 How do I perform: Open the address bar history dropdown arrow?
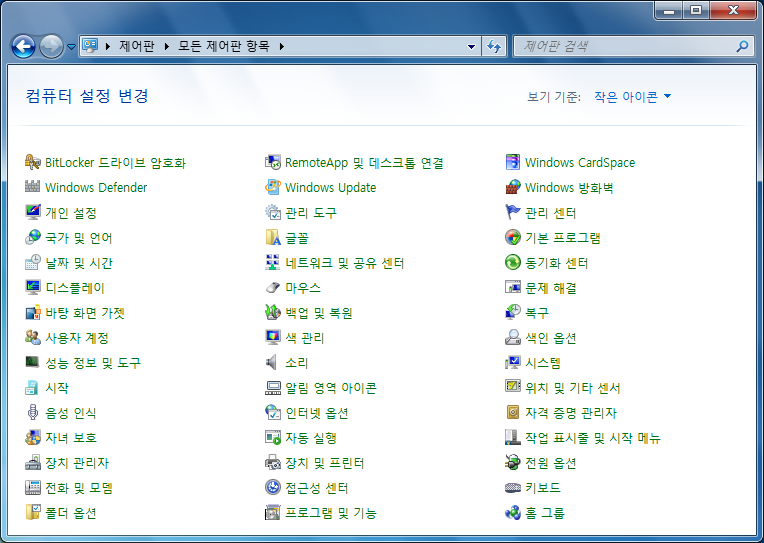point(472,47)
